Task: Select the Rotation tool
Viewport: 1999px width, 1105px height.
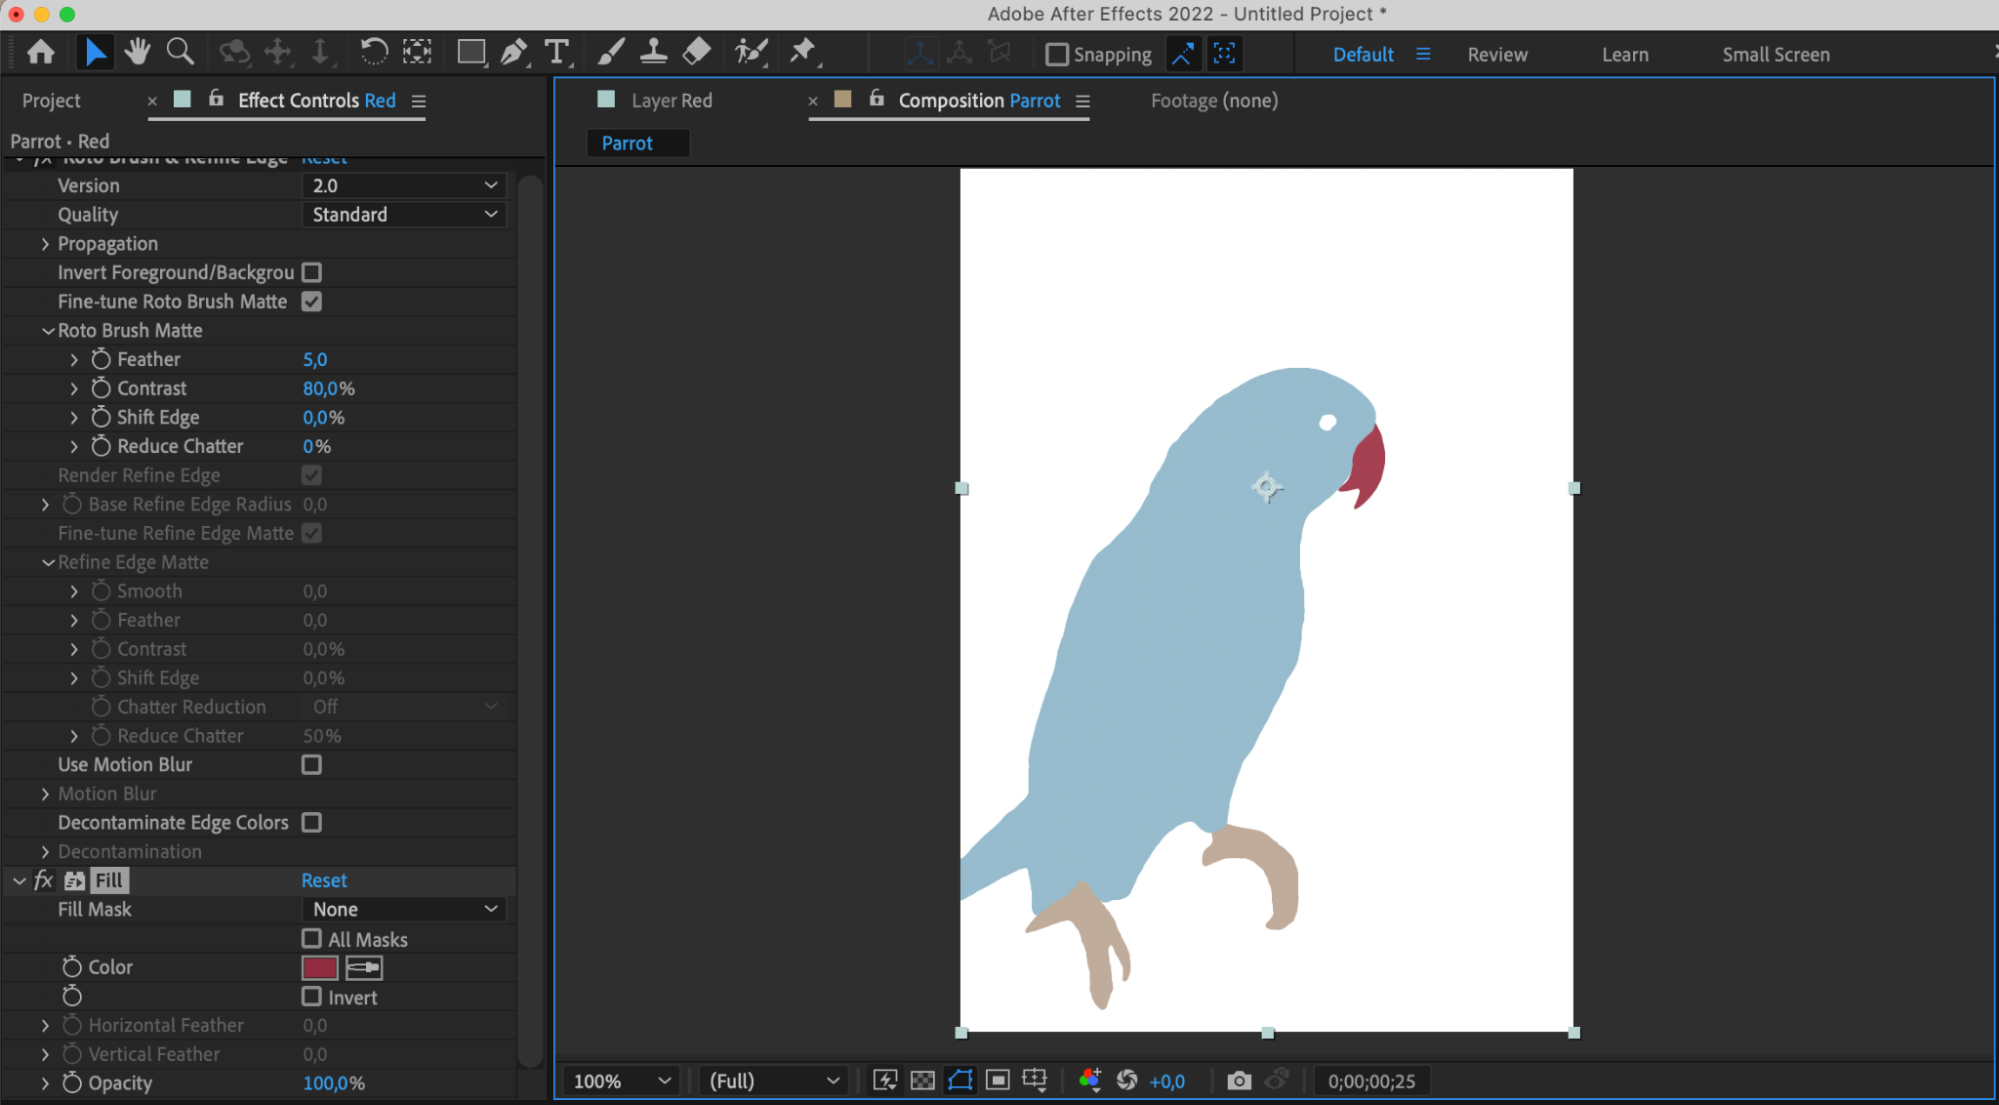Action: (373, 53)
